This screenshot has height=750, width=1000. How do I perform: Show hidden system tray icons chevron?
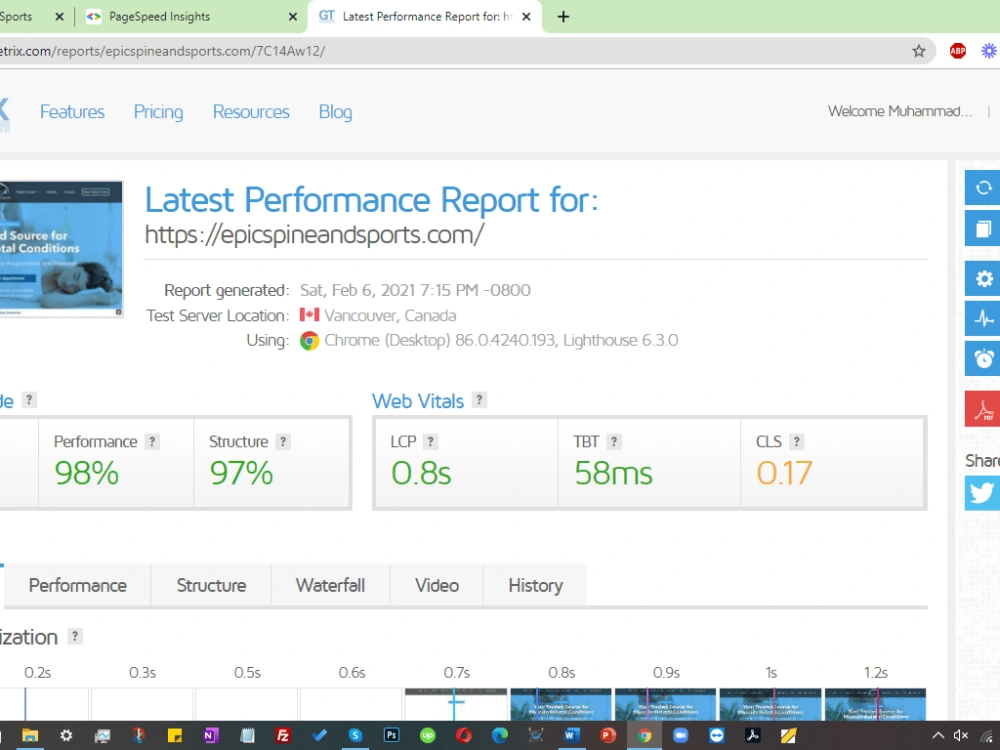point(938,735)
